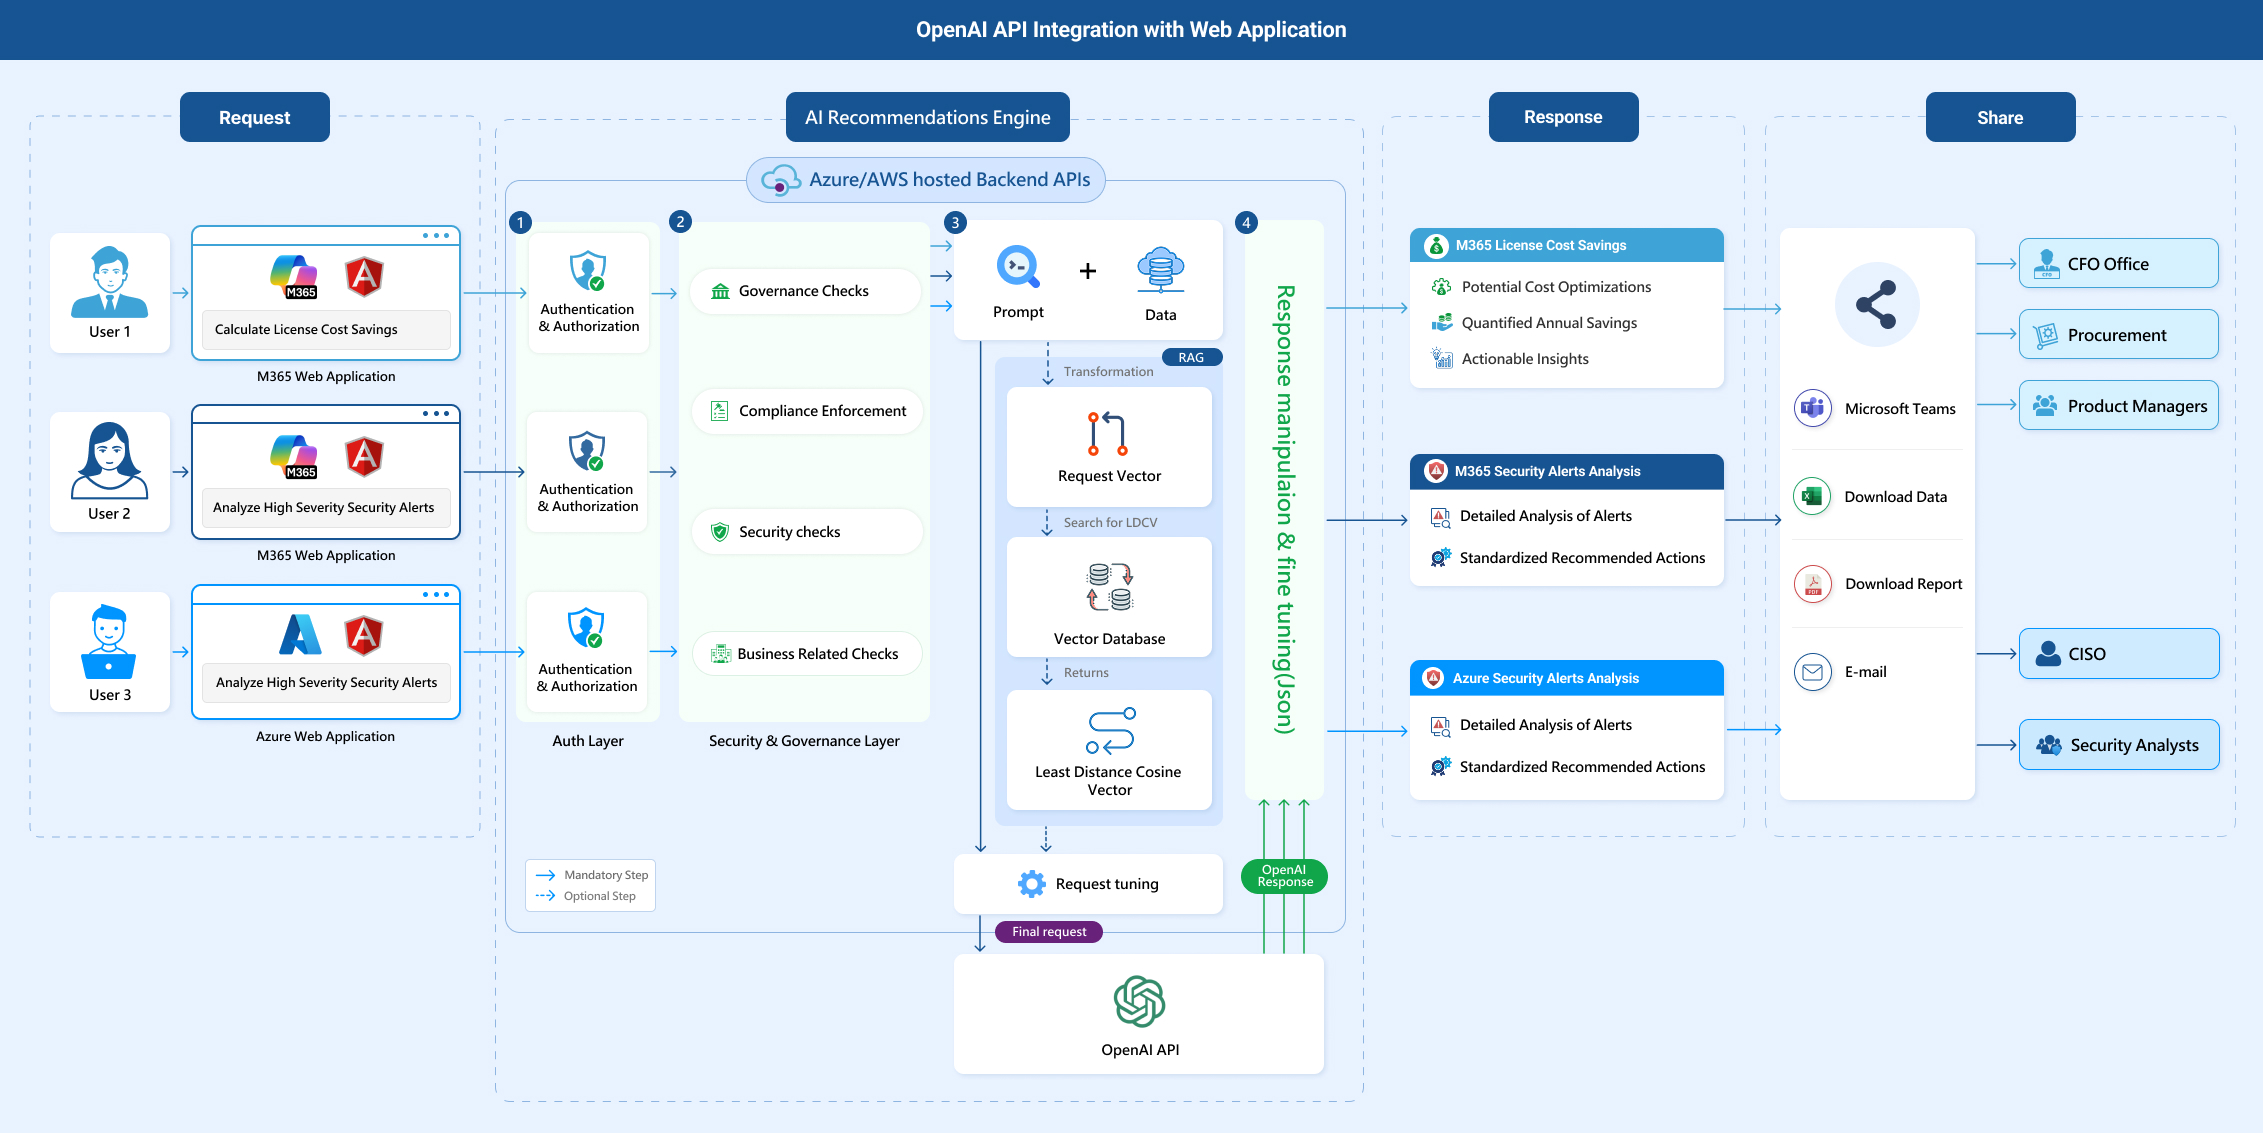2263x1133 pixels.
Task: Click the Compliance Enforcement document icon
Action: (720, 411)
